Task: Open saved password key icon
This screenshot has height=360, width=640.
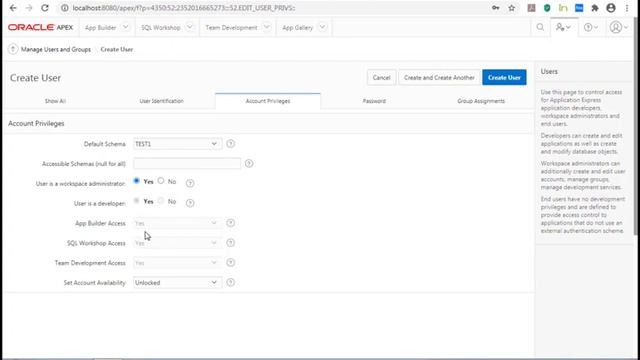Action: point(496,8)
